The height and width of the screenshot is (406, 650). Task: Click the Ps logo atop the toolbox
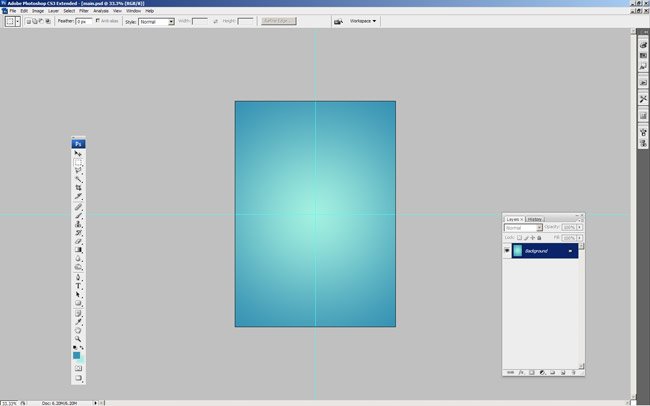coord(78,144)
